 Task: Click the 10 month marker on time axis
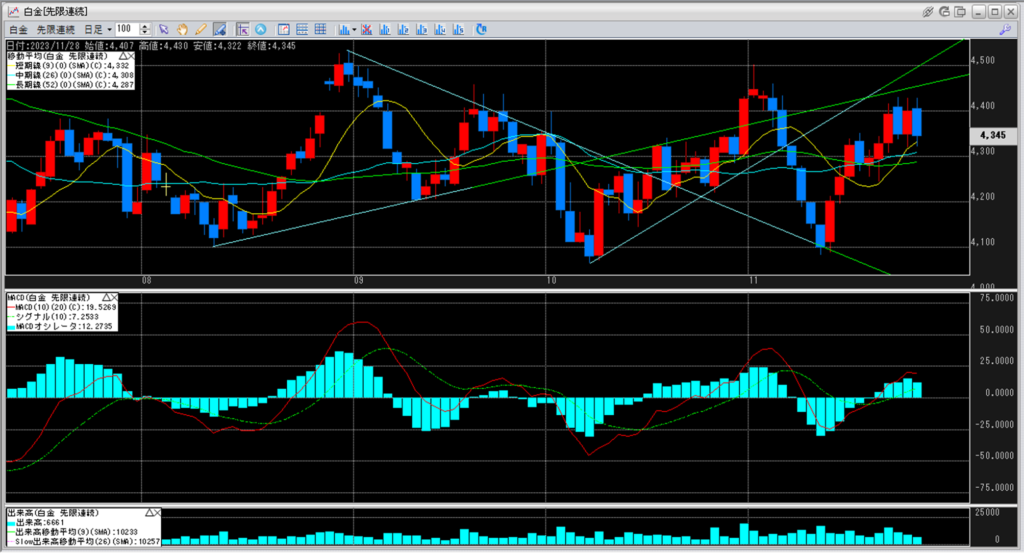click(x=551, y=280)
